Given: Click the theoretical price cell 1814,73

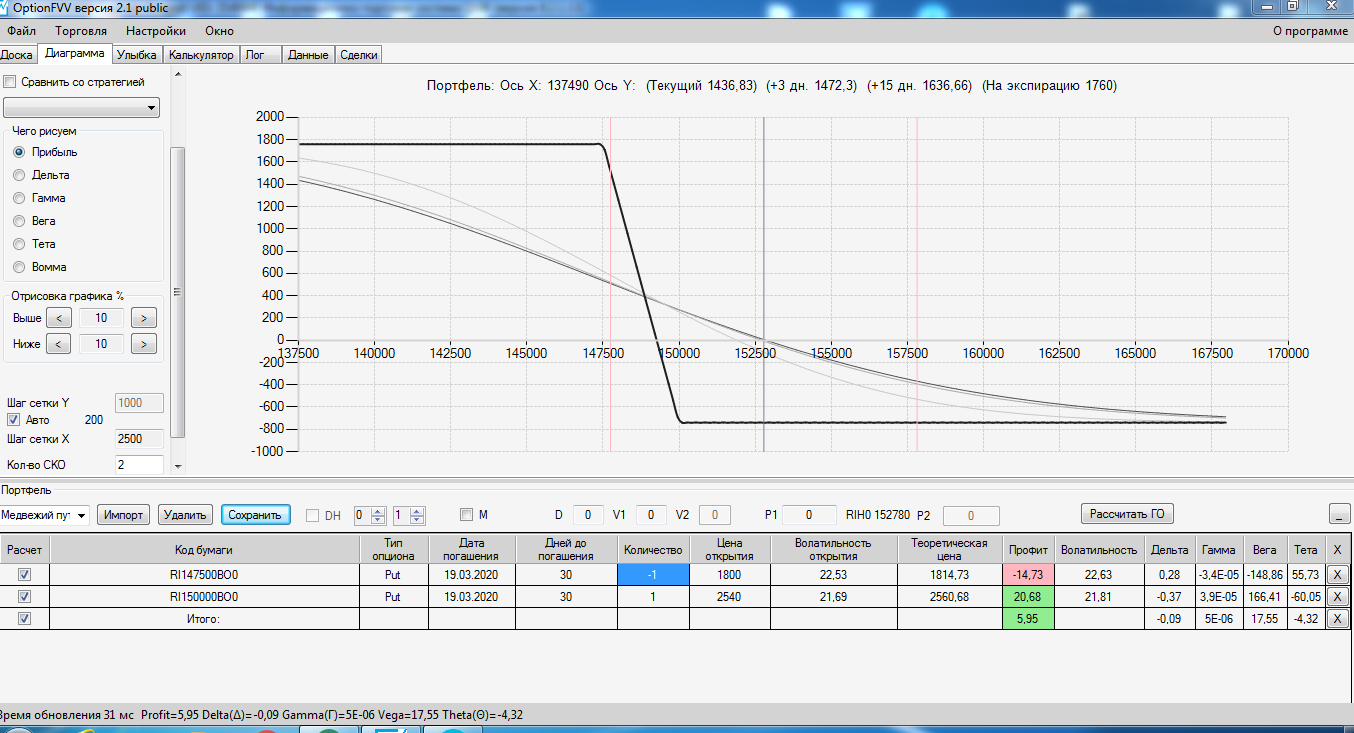Looking at the screenshot, I should [x=949, y=575].
